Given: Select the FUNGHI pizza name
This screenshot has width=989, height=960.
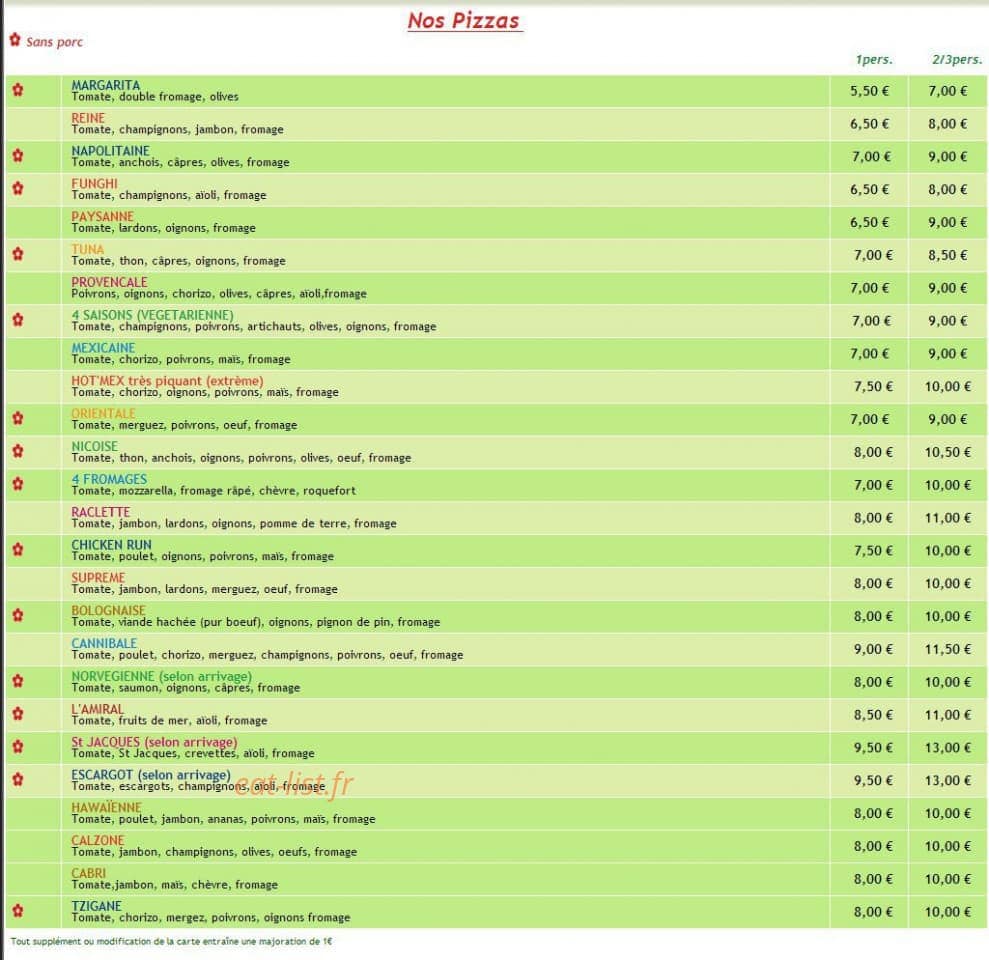Looking at the screenshot, I should click(x=94, y=183).
